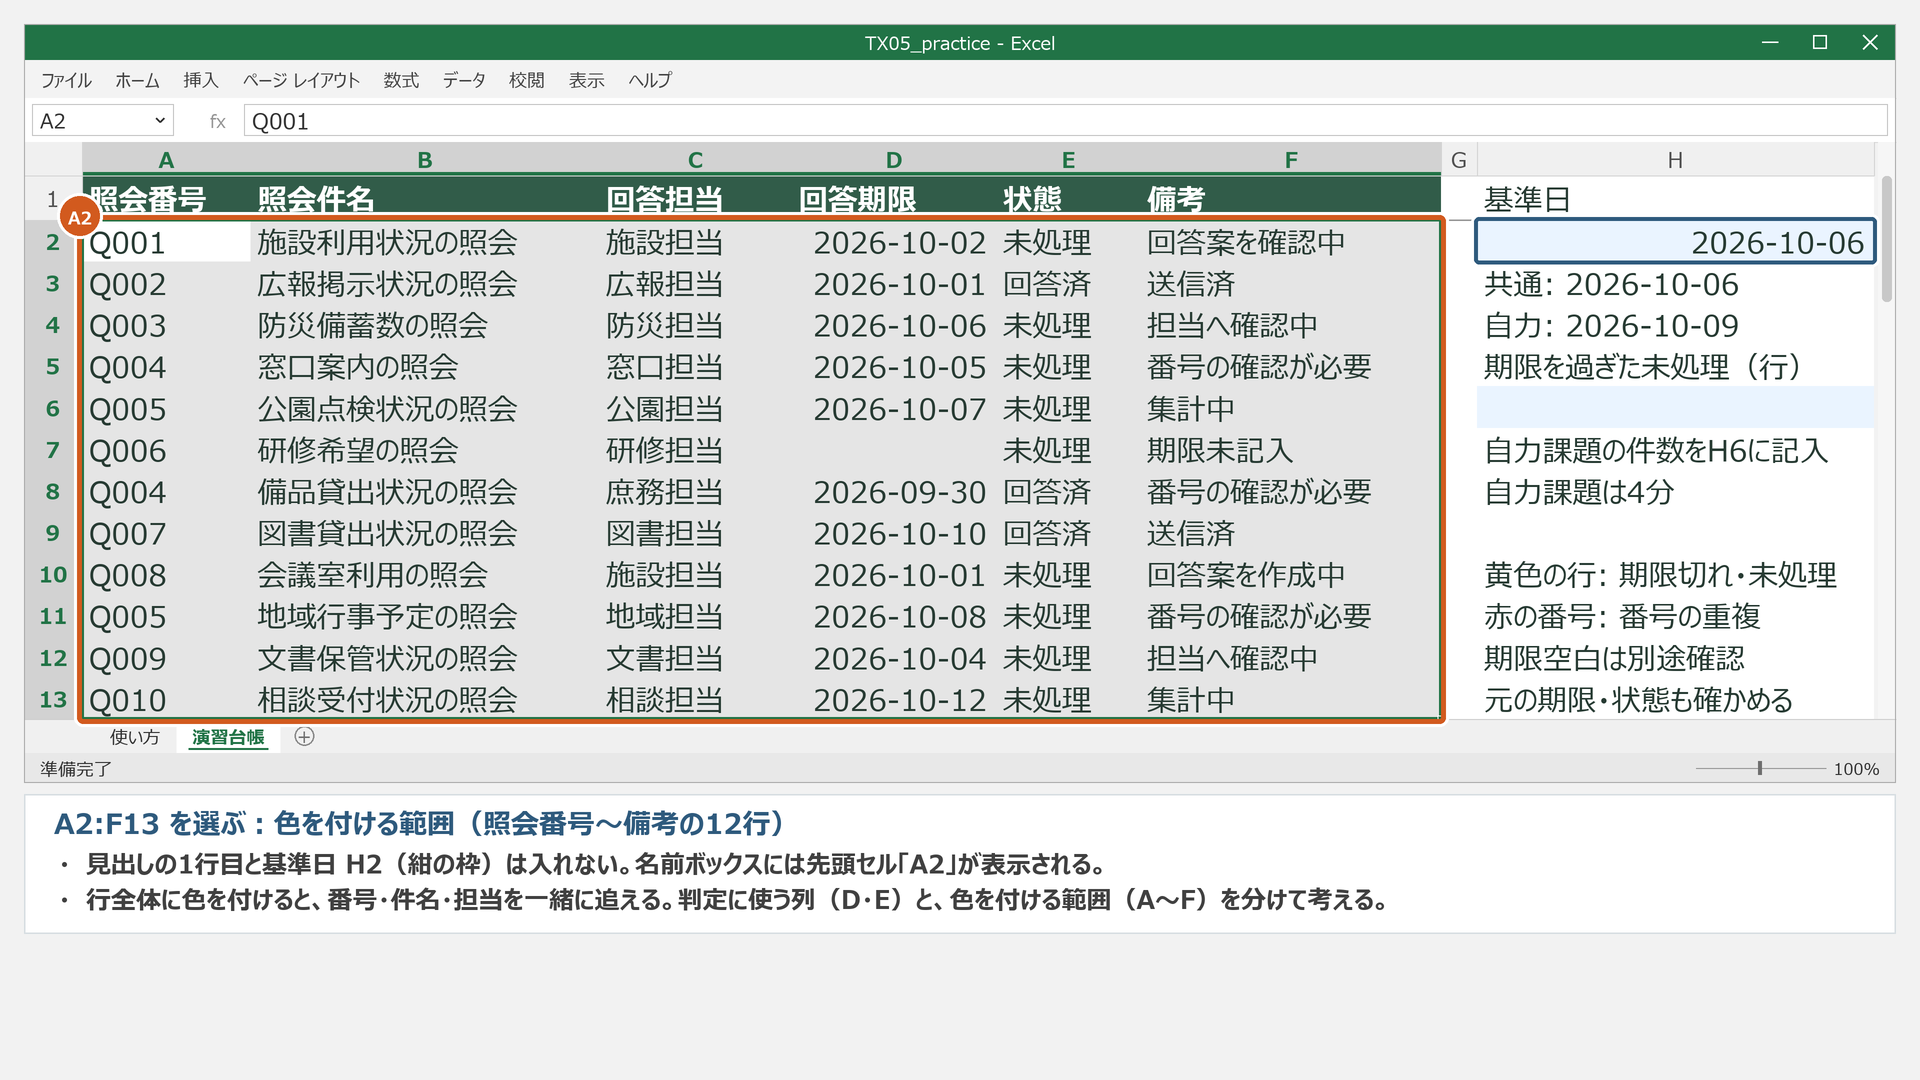Click the fx insert function icon
Screen dimensions: 1920x1080
click(x=217, y=122)
